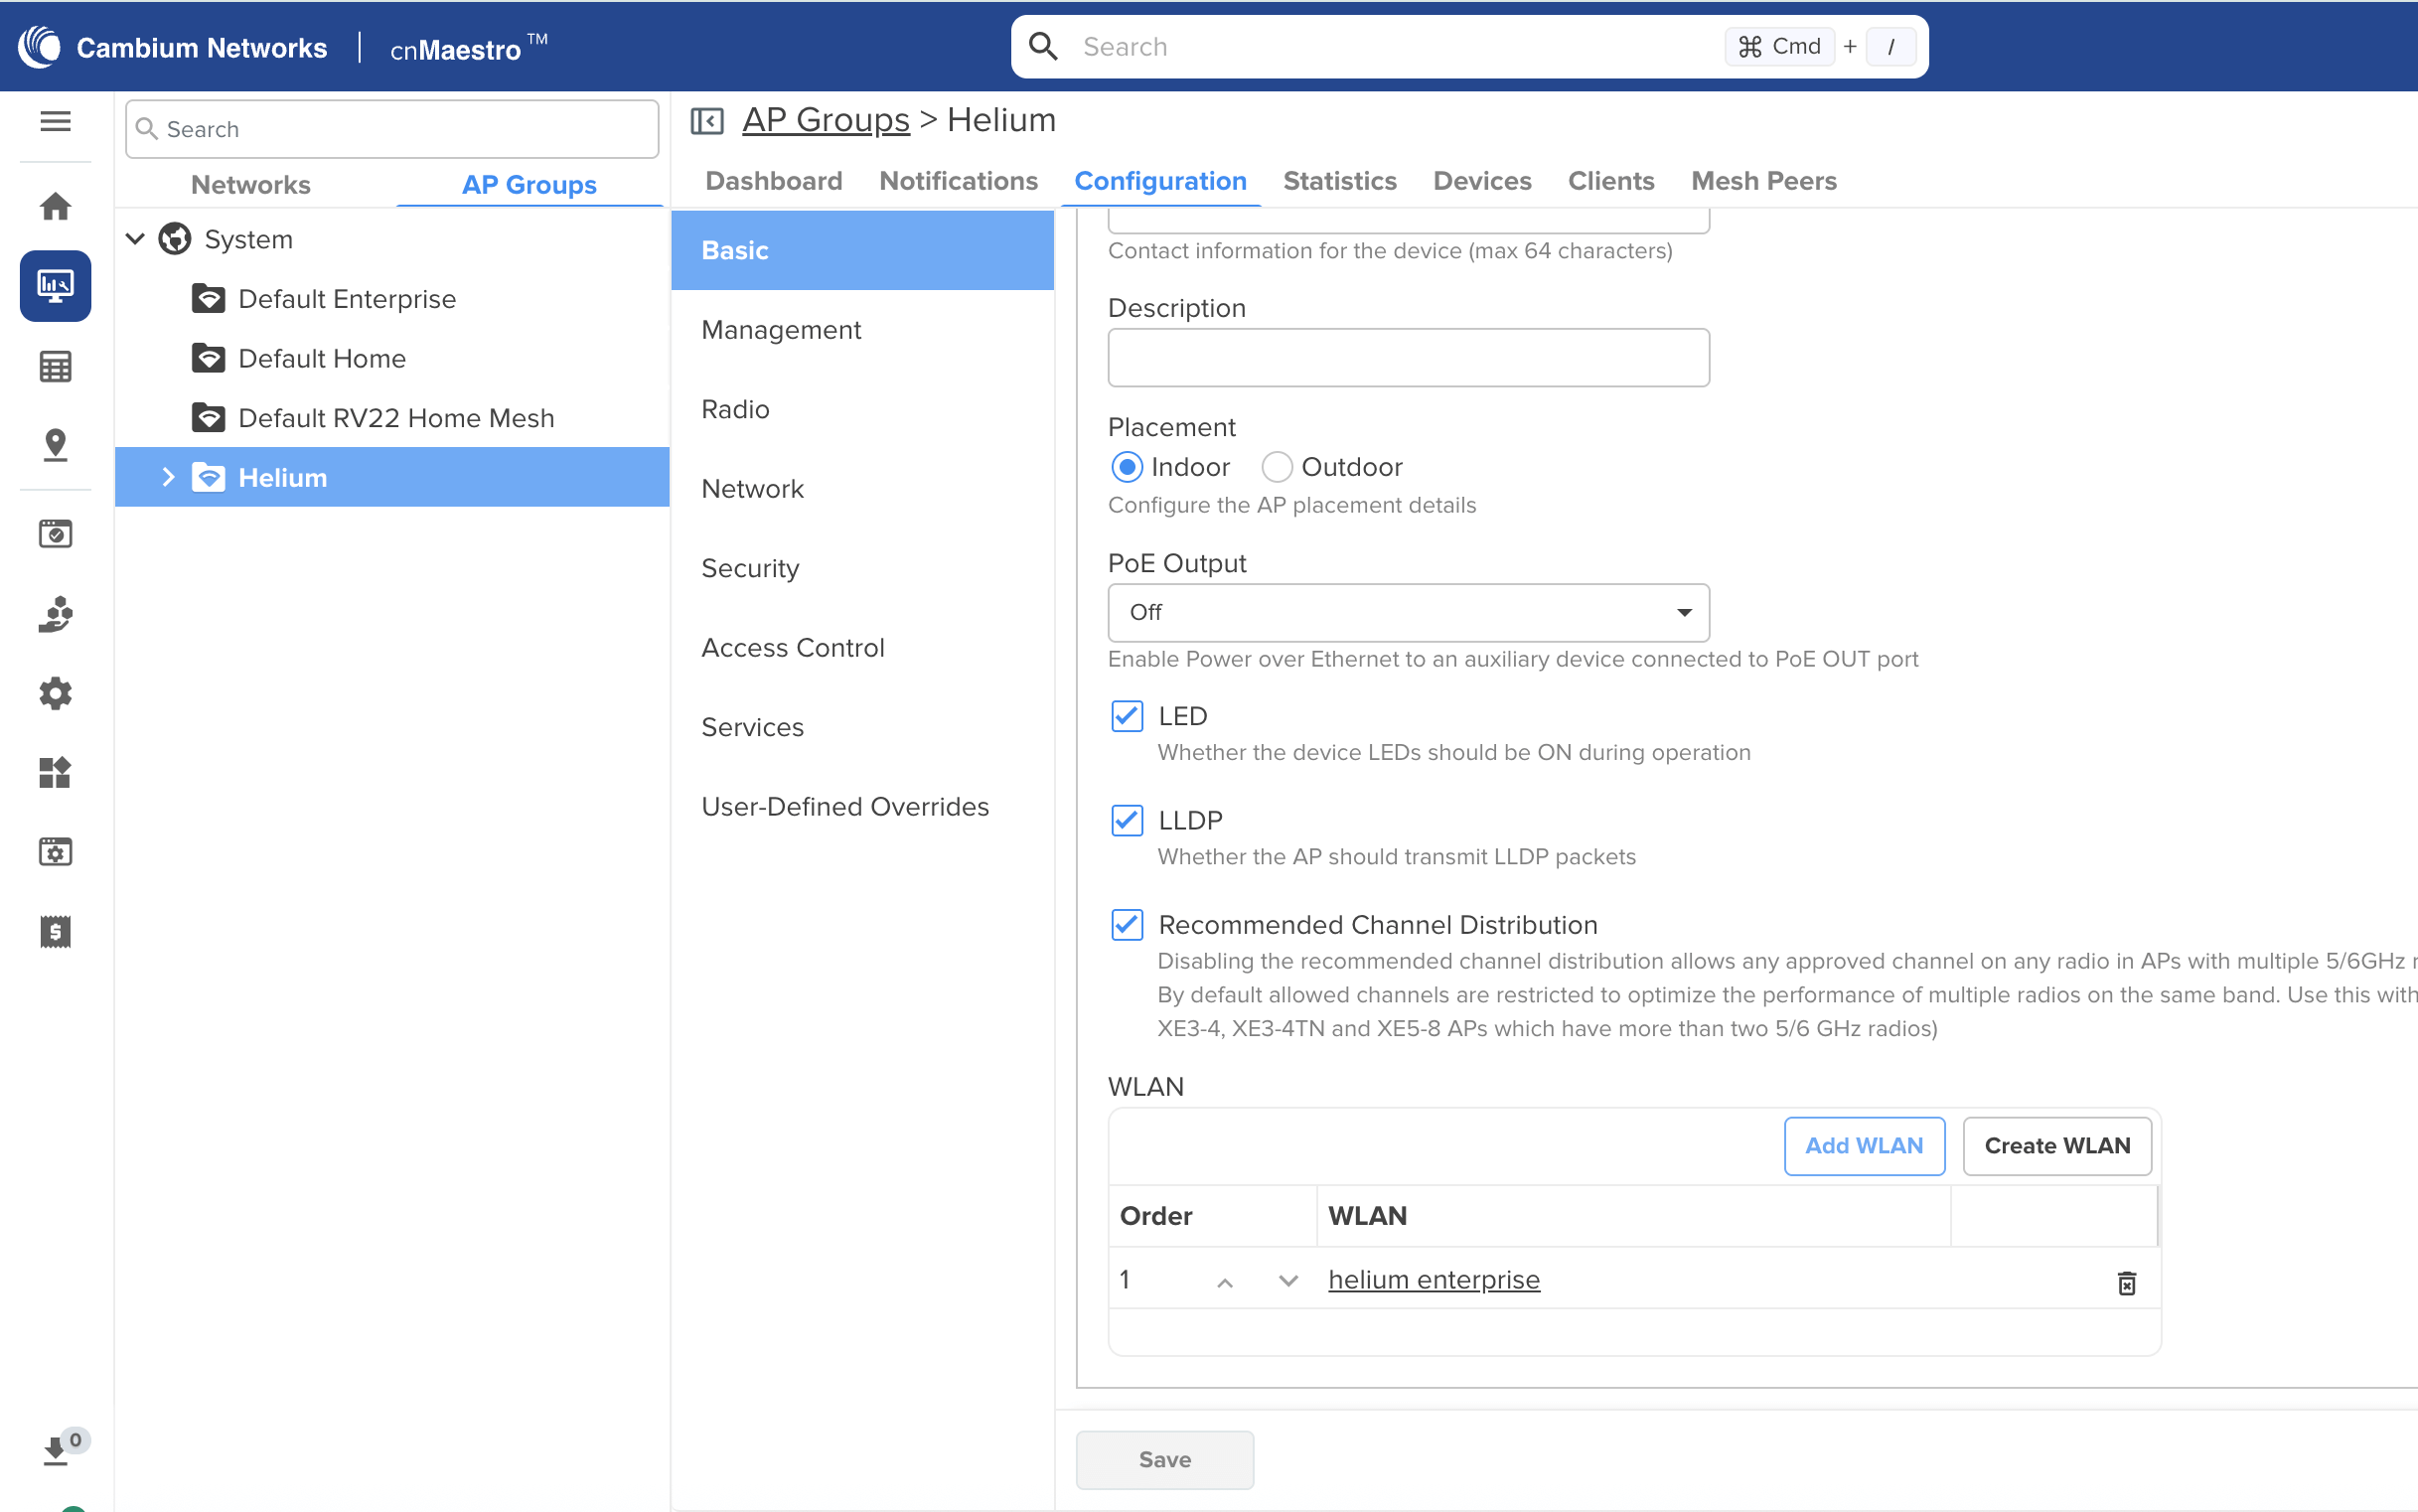2418x1512 pixels.
Task: Click the Add WLAN button
Action: (1864, 1146)
